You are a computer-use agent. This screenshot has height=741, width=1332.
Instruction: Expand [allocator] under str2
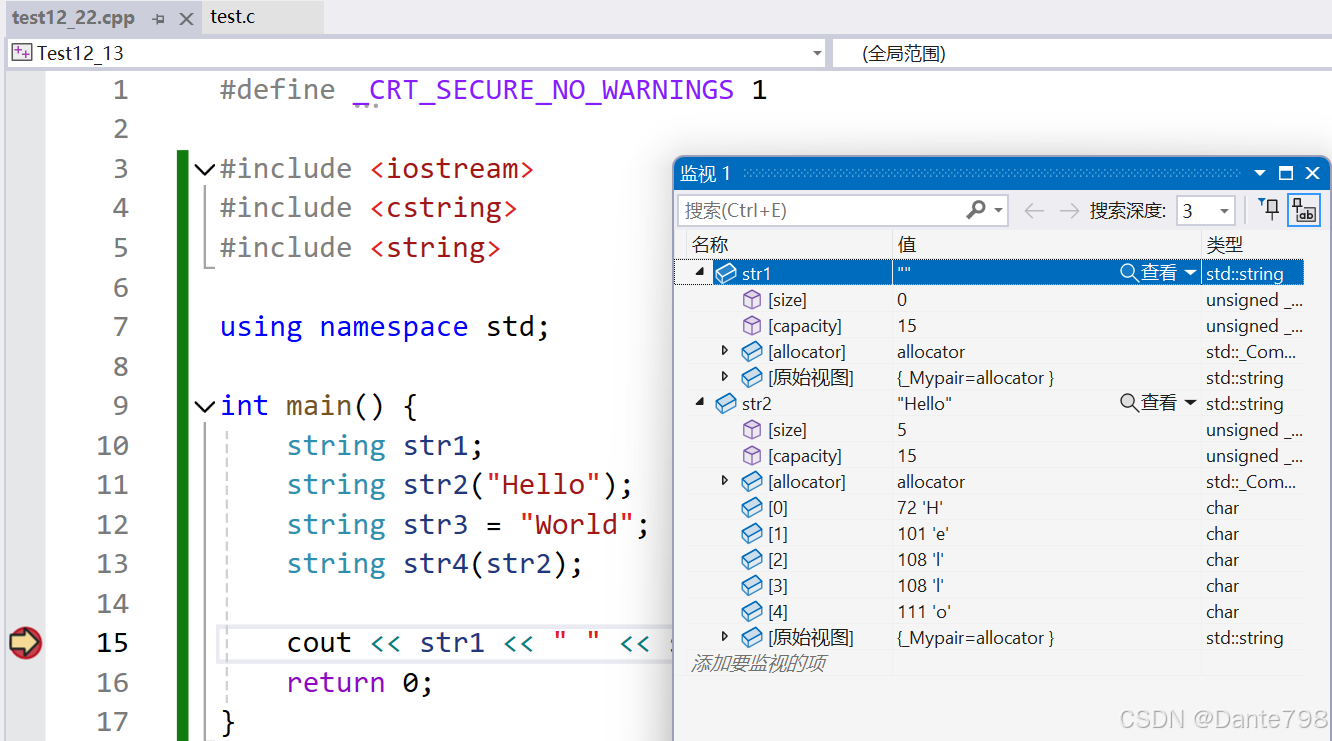(x=726, y=481)
